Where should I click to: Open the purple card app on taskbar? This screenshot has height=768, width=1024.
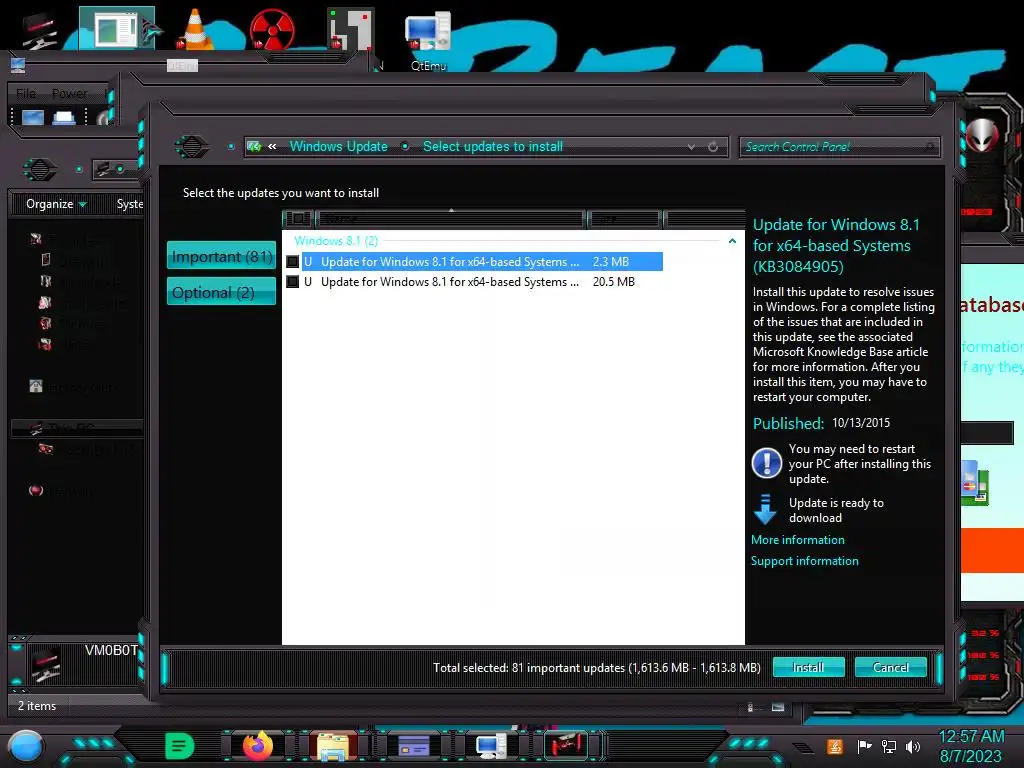point(413,746)
